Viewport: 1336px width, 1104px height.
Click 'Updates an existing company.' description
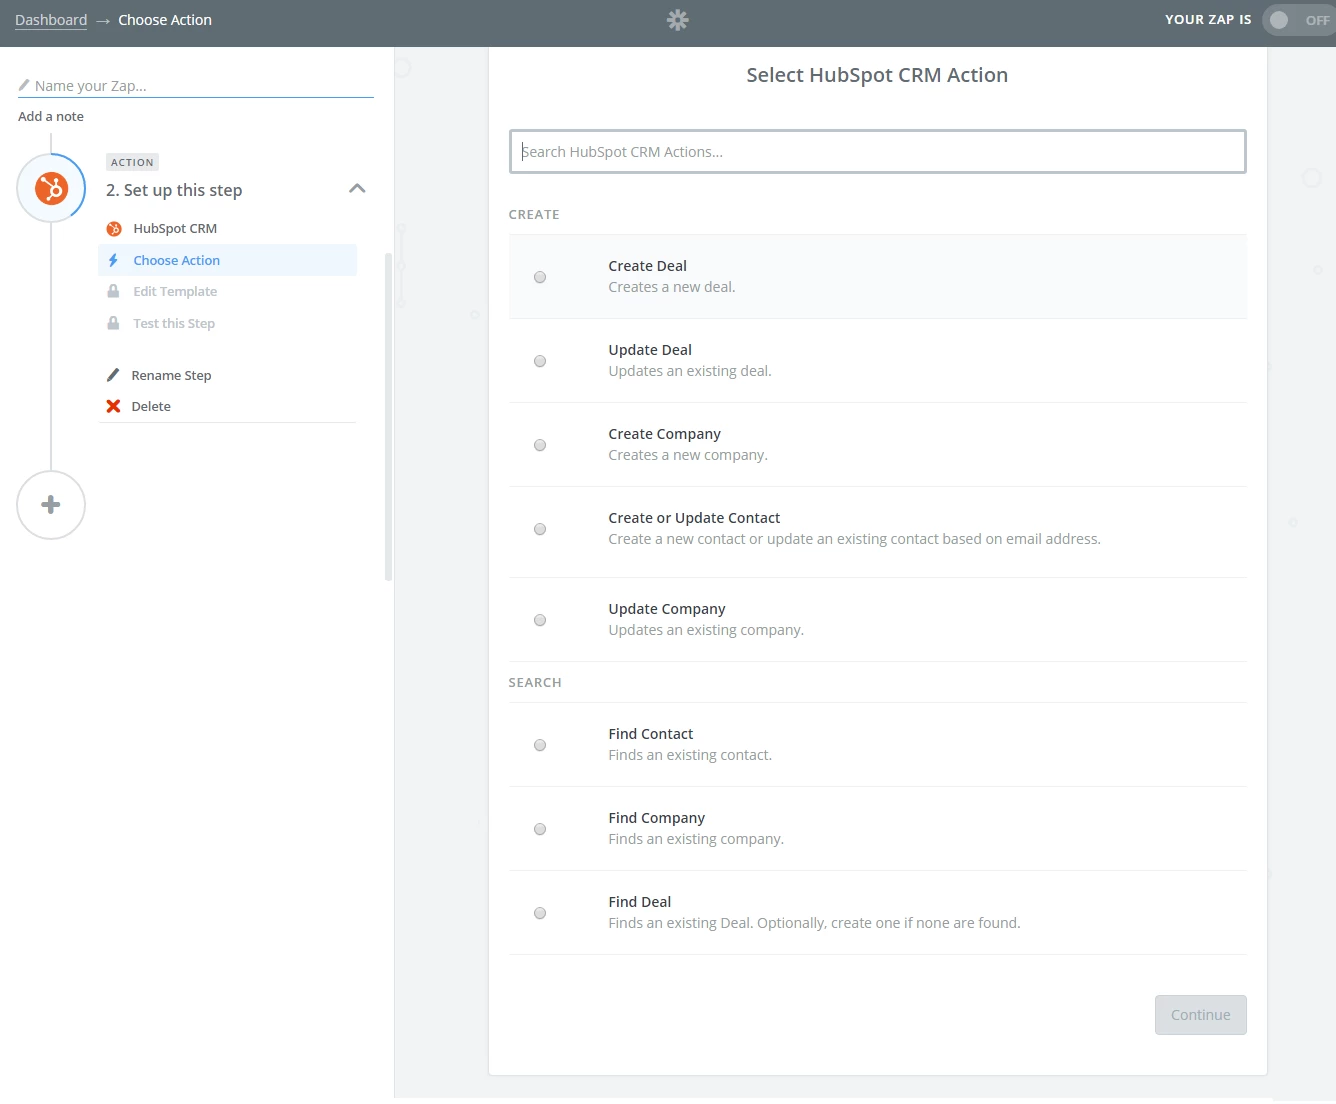[x=706, y=630]
